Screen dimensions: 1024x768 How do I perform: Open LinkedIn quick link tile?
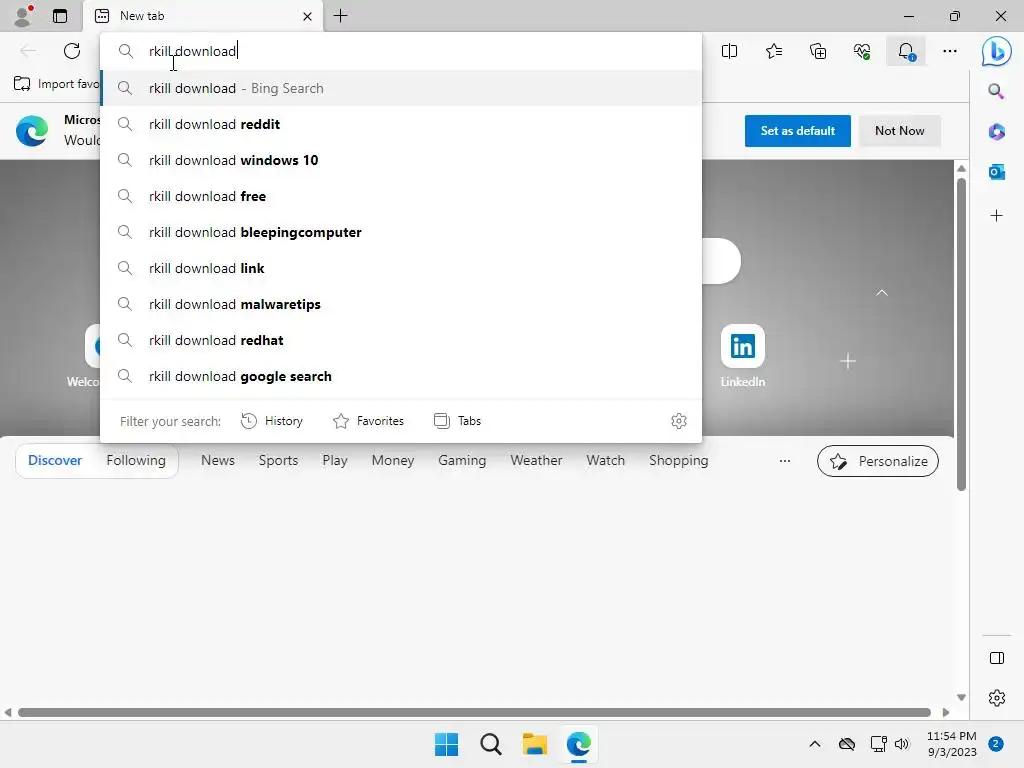(x=743, y=356)
